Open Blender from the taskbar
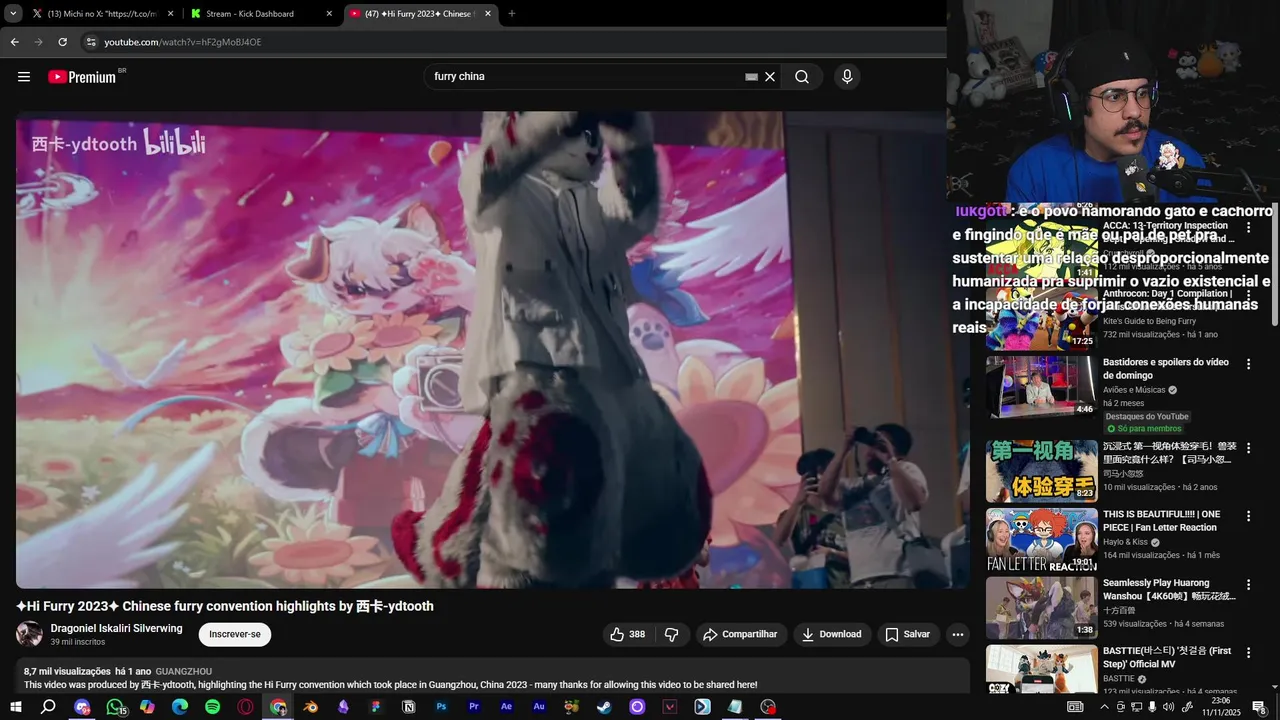Screen dimensions: 1280x720 [311, 707]
